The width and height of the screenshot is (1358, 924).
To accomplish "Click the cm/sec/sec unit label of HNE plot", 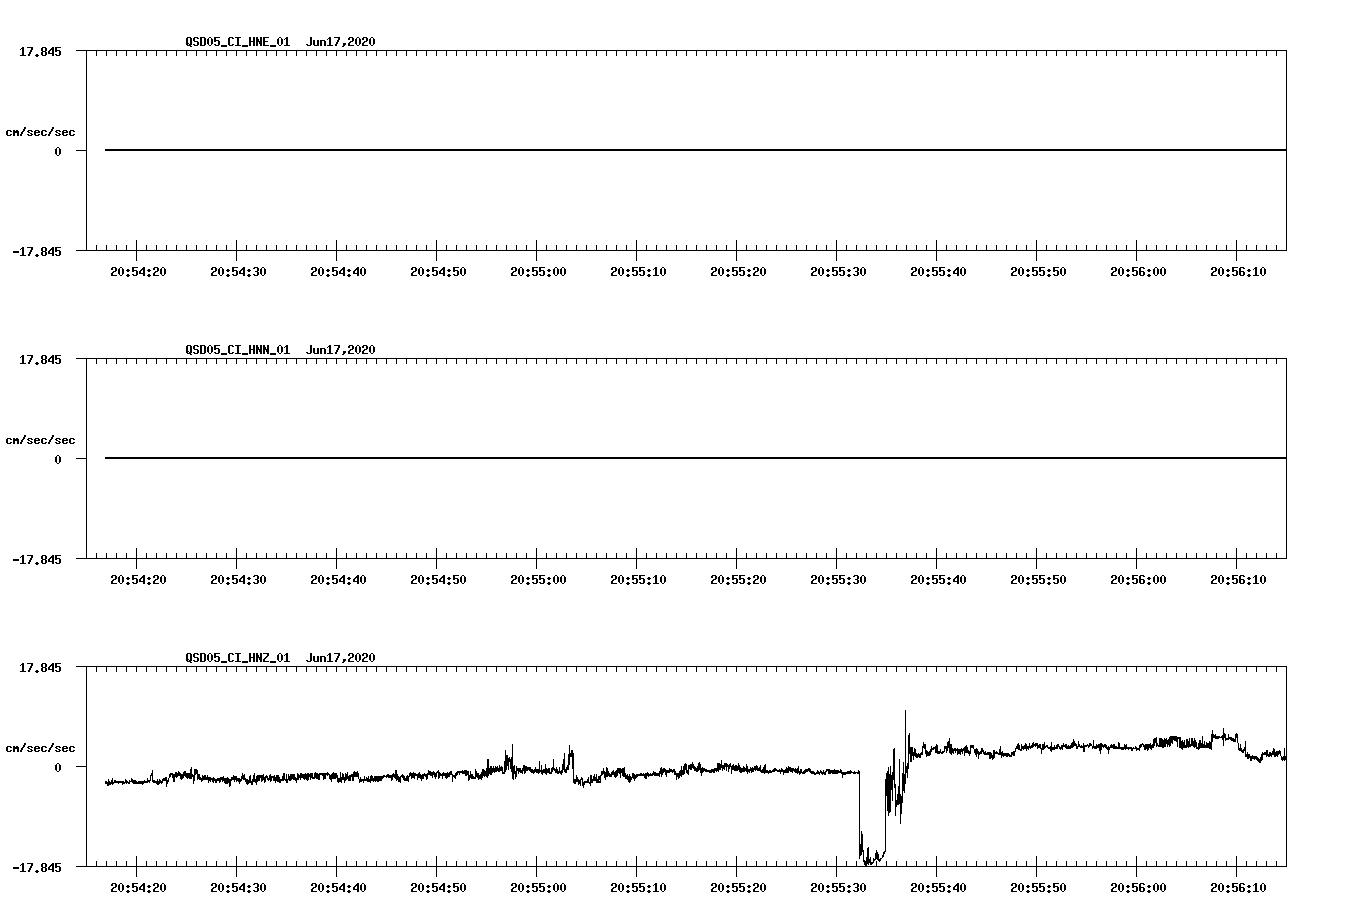I will pyautogui.click(x=40, y=132).
